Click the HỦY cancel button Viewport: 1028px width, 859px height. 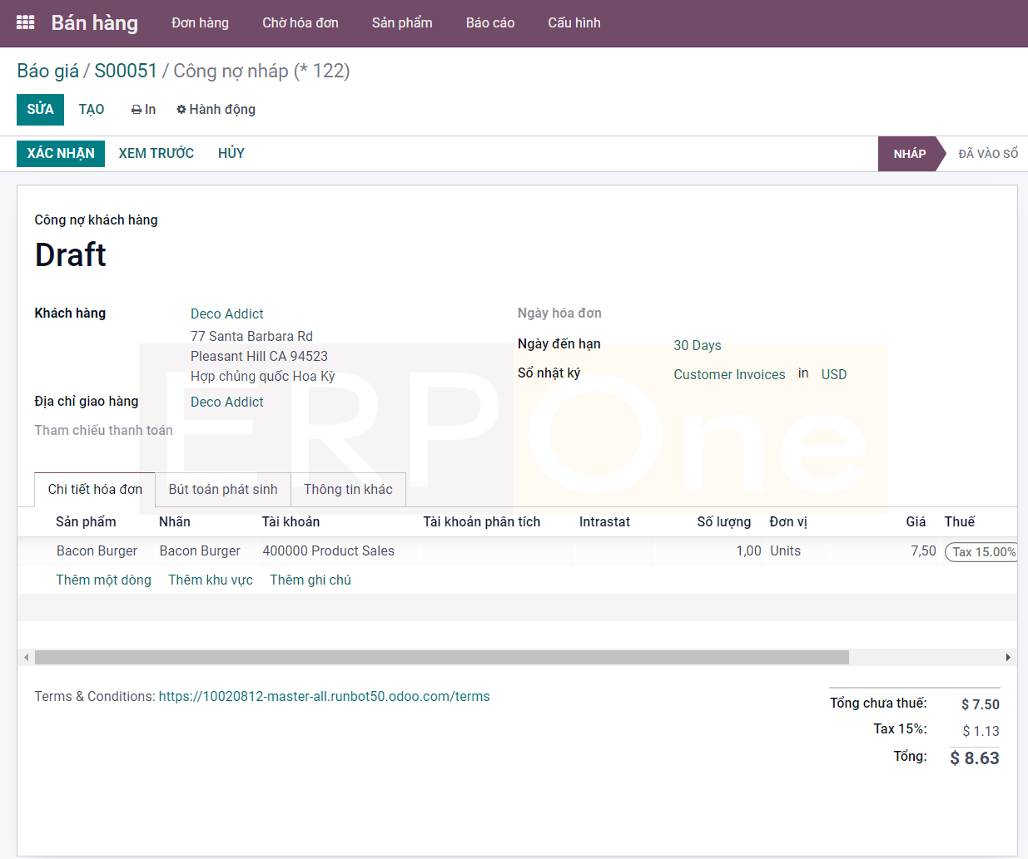click(231, 153)
